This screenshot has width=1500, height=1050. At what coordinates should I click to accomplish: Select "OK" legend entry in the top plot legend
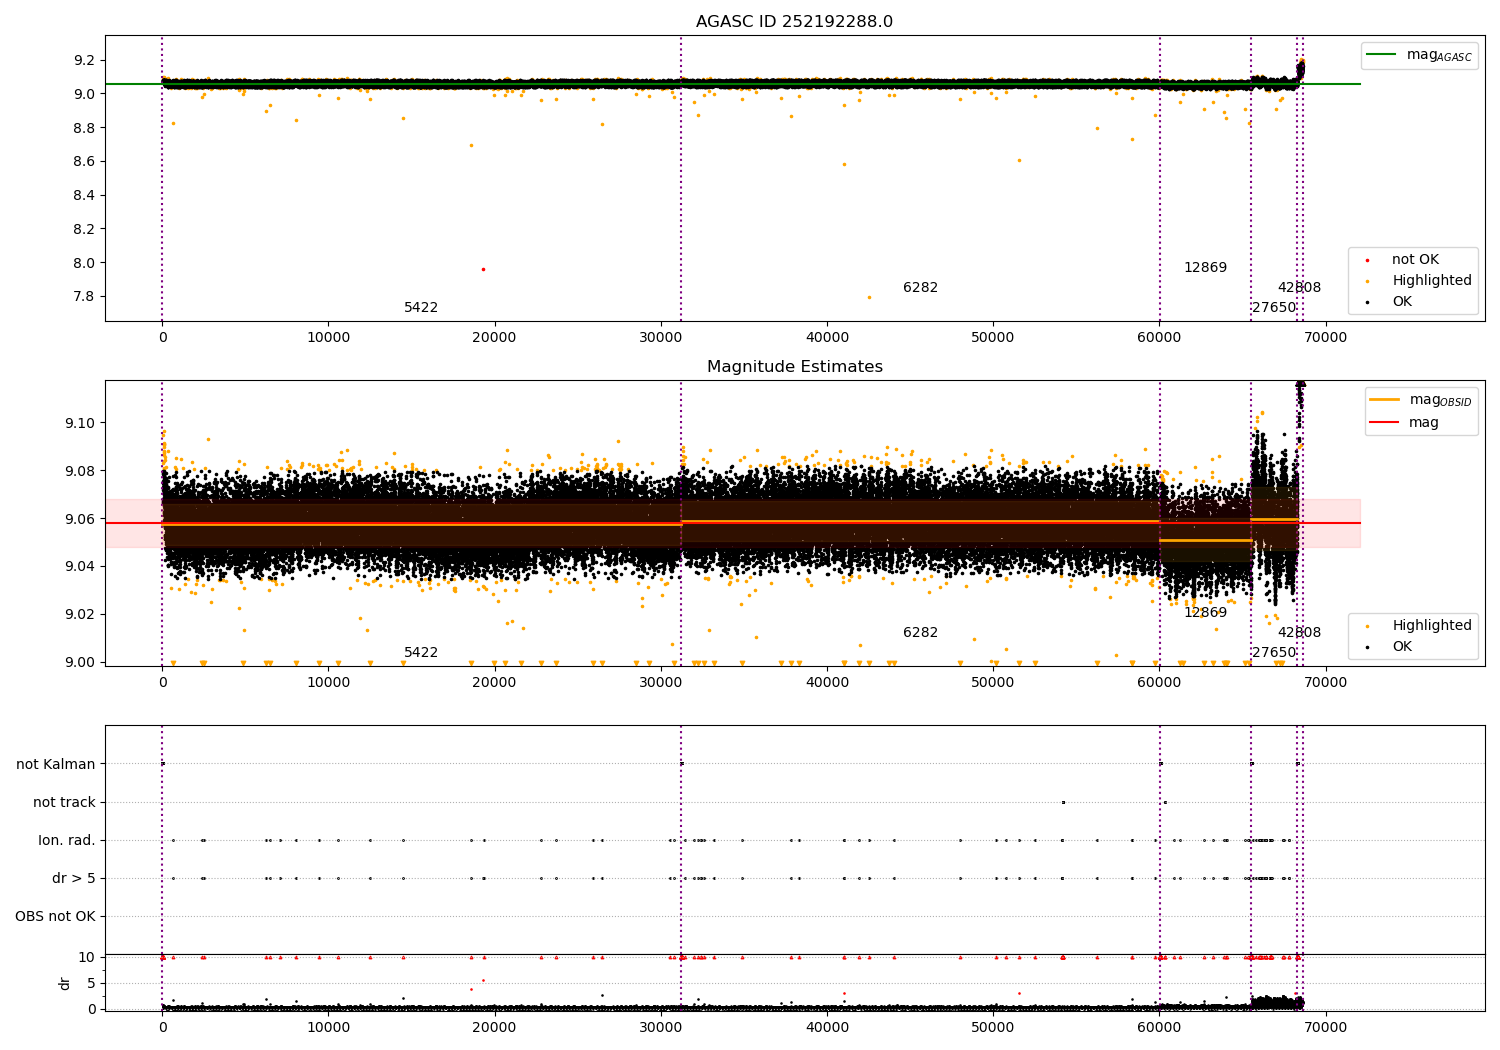click(1390, 302)
